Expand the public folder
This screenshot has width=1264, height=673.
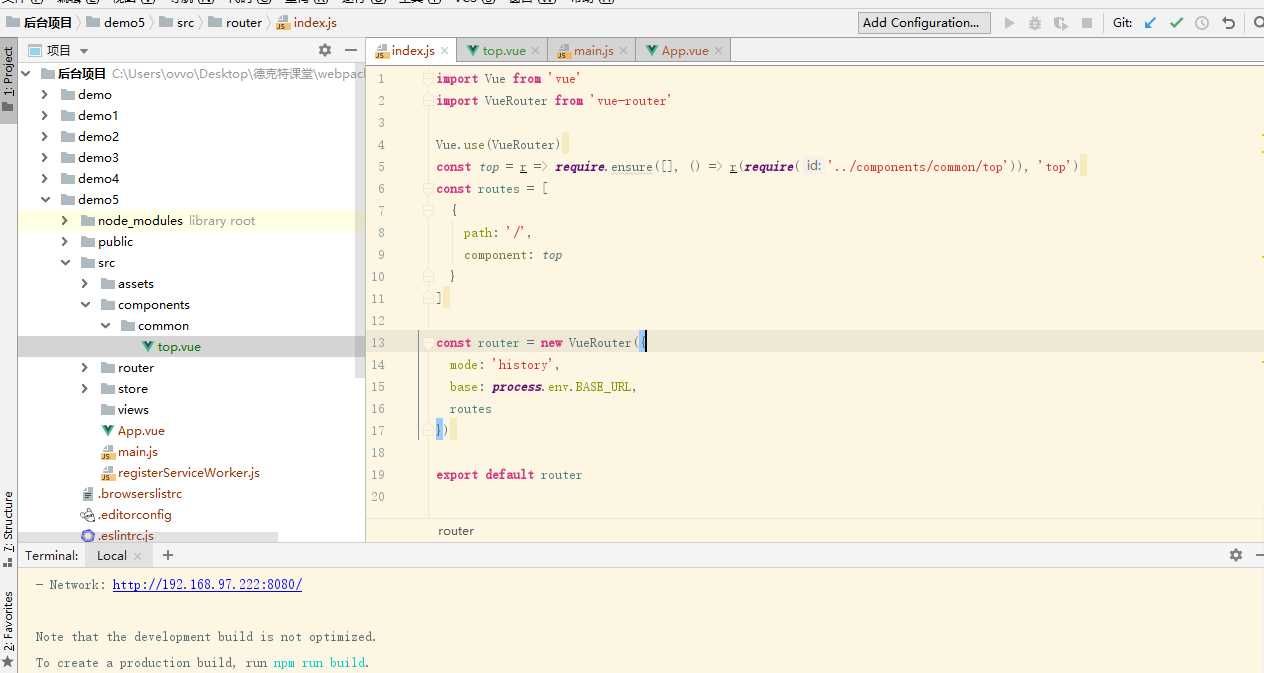pyautogui.click(x=65, y=242)
